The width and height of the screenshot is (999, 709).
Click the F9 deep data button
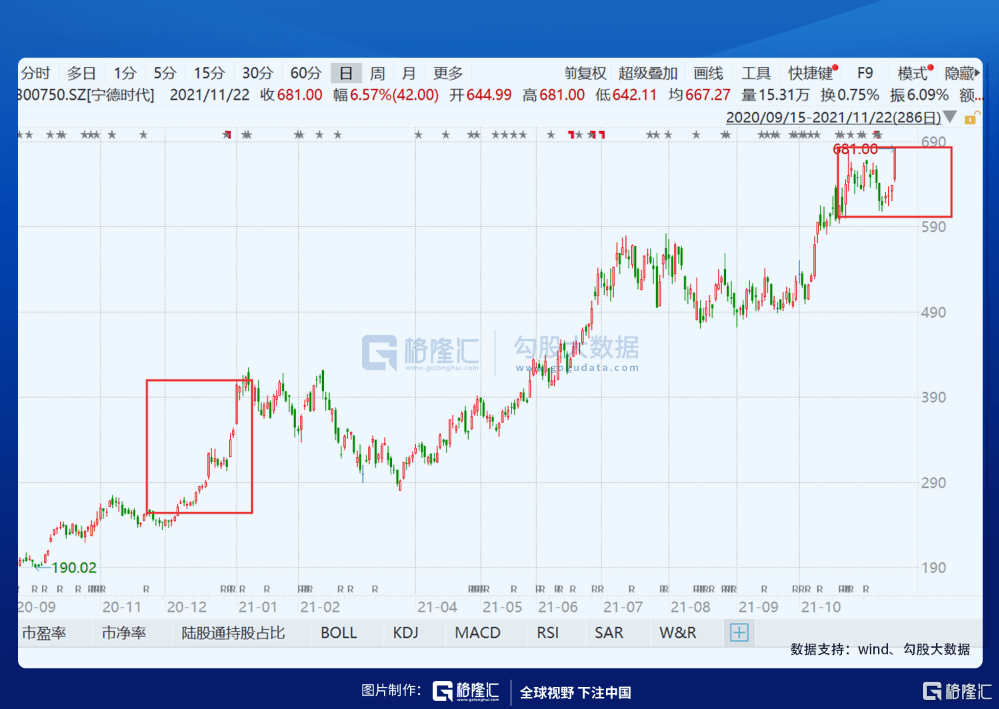(x=865, y=73)
